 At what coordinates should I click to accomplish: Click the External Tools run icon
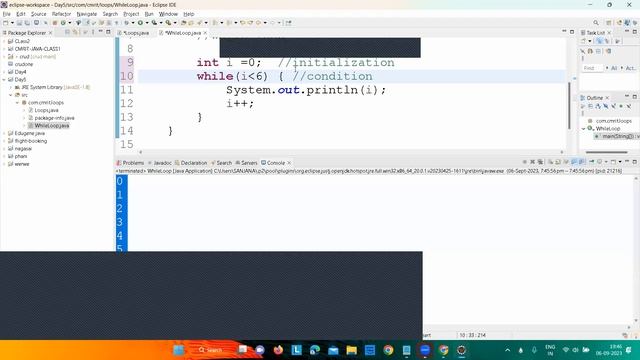[168, 23]
